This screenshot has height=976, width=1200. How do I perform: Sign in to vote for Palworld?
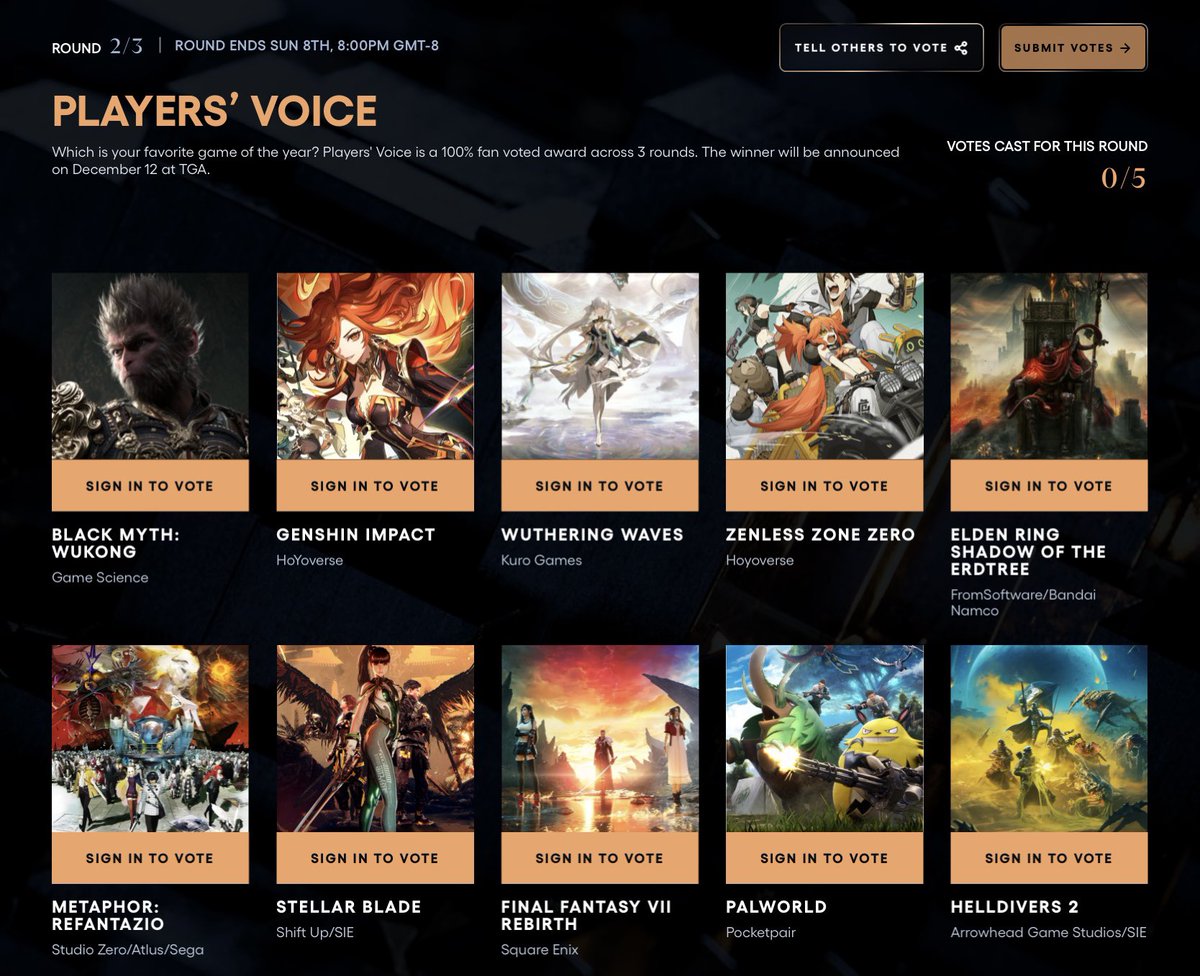pos(824,858)
